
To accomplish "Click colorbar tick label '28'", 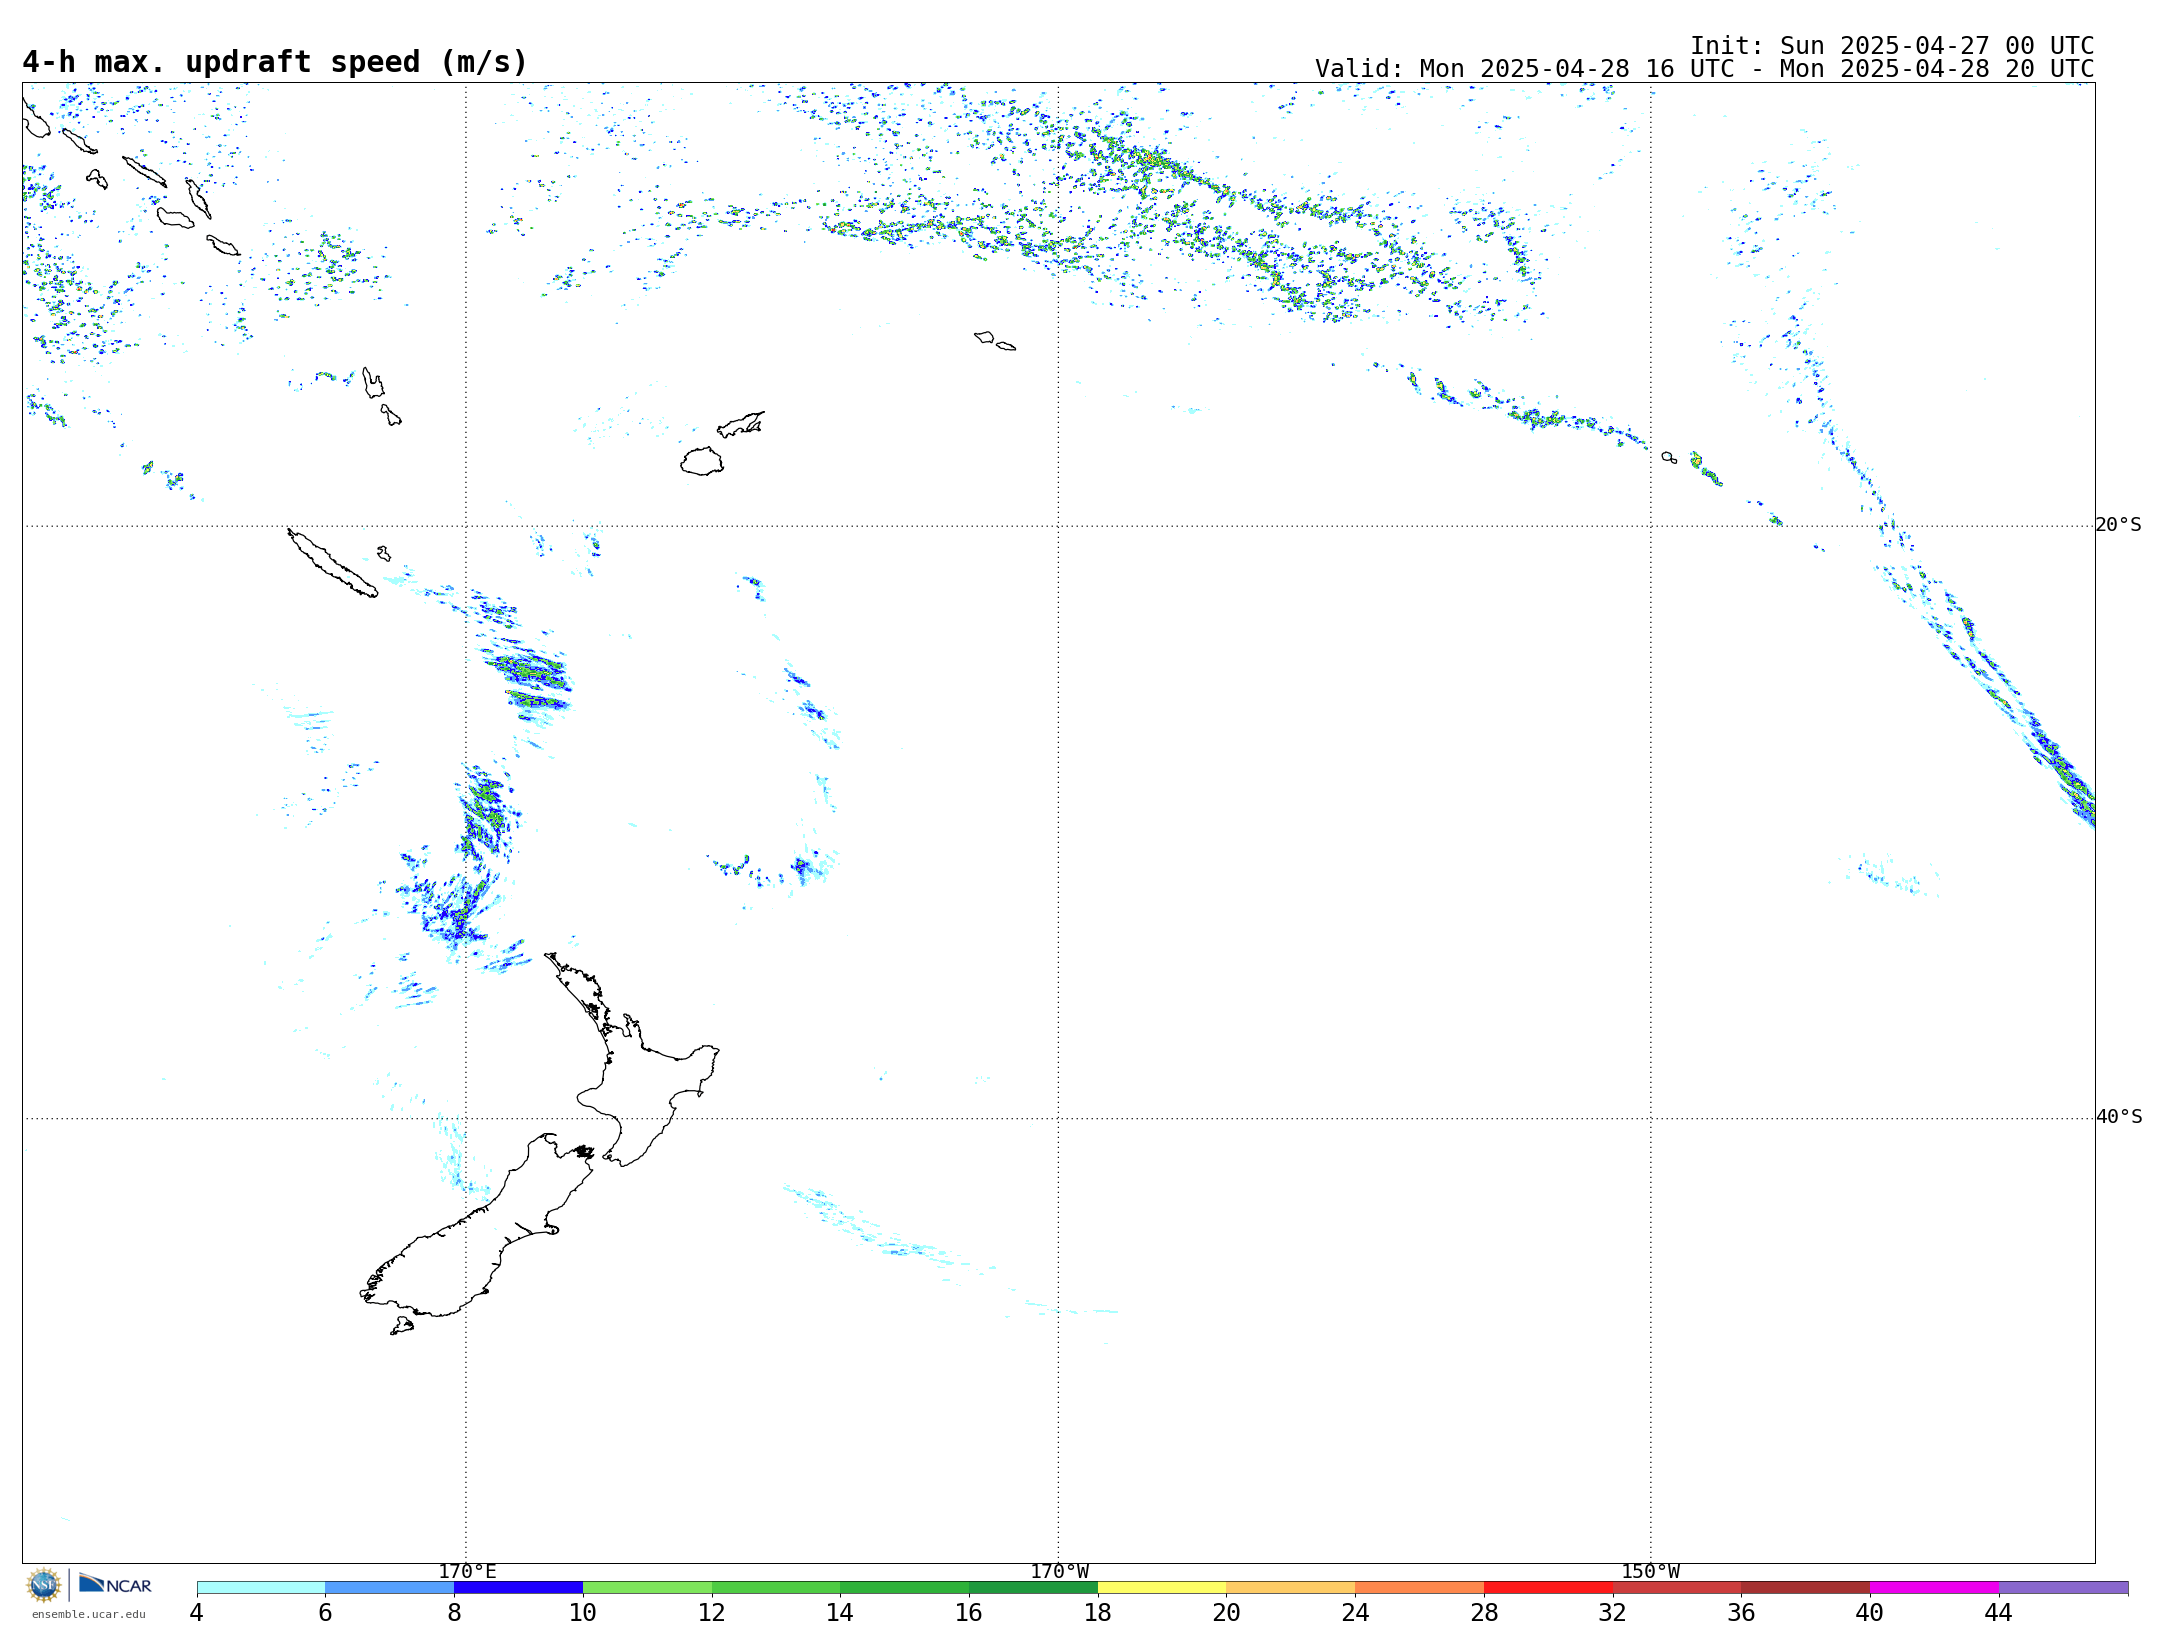I will 1484,1612.
